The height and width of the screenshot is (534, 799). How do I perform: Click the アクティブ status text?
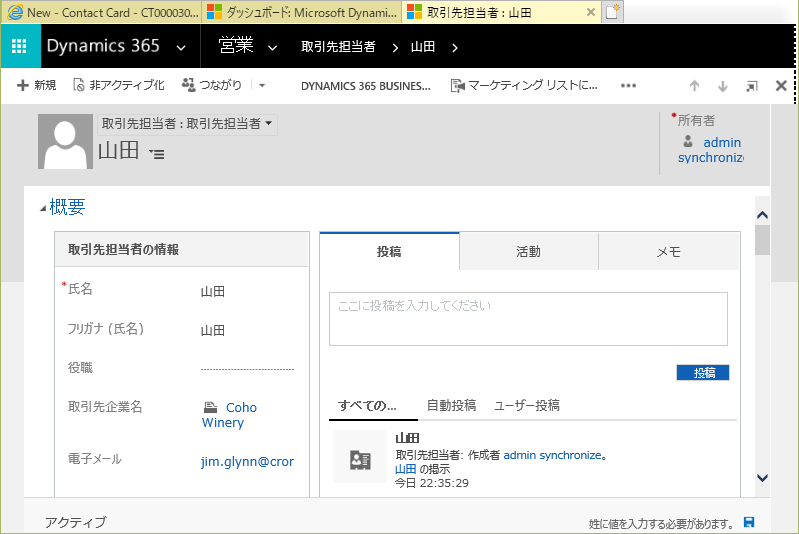75,522
